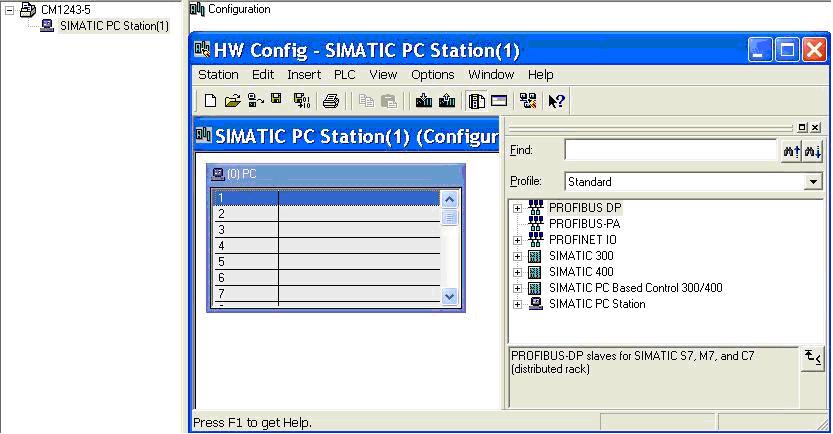Maximize the HW Config window
833x434 pixels.
(787, 50)
